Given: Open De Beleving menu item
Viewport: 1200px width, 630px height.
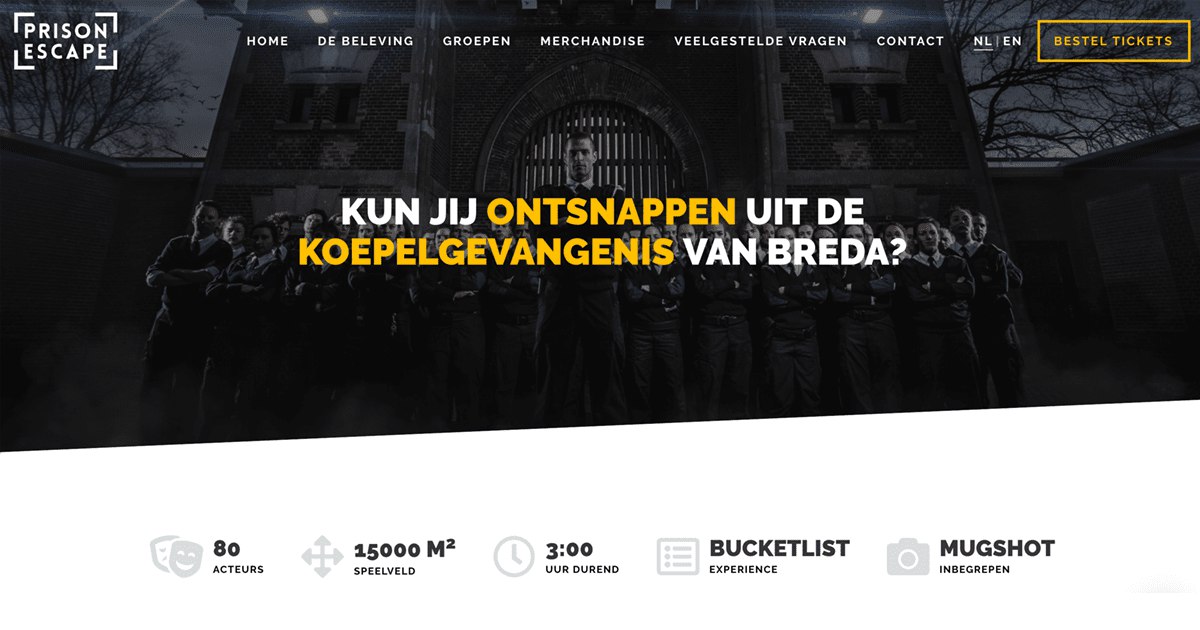Looking at the screenshot, I should [365, 41].
